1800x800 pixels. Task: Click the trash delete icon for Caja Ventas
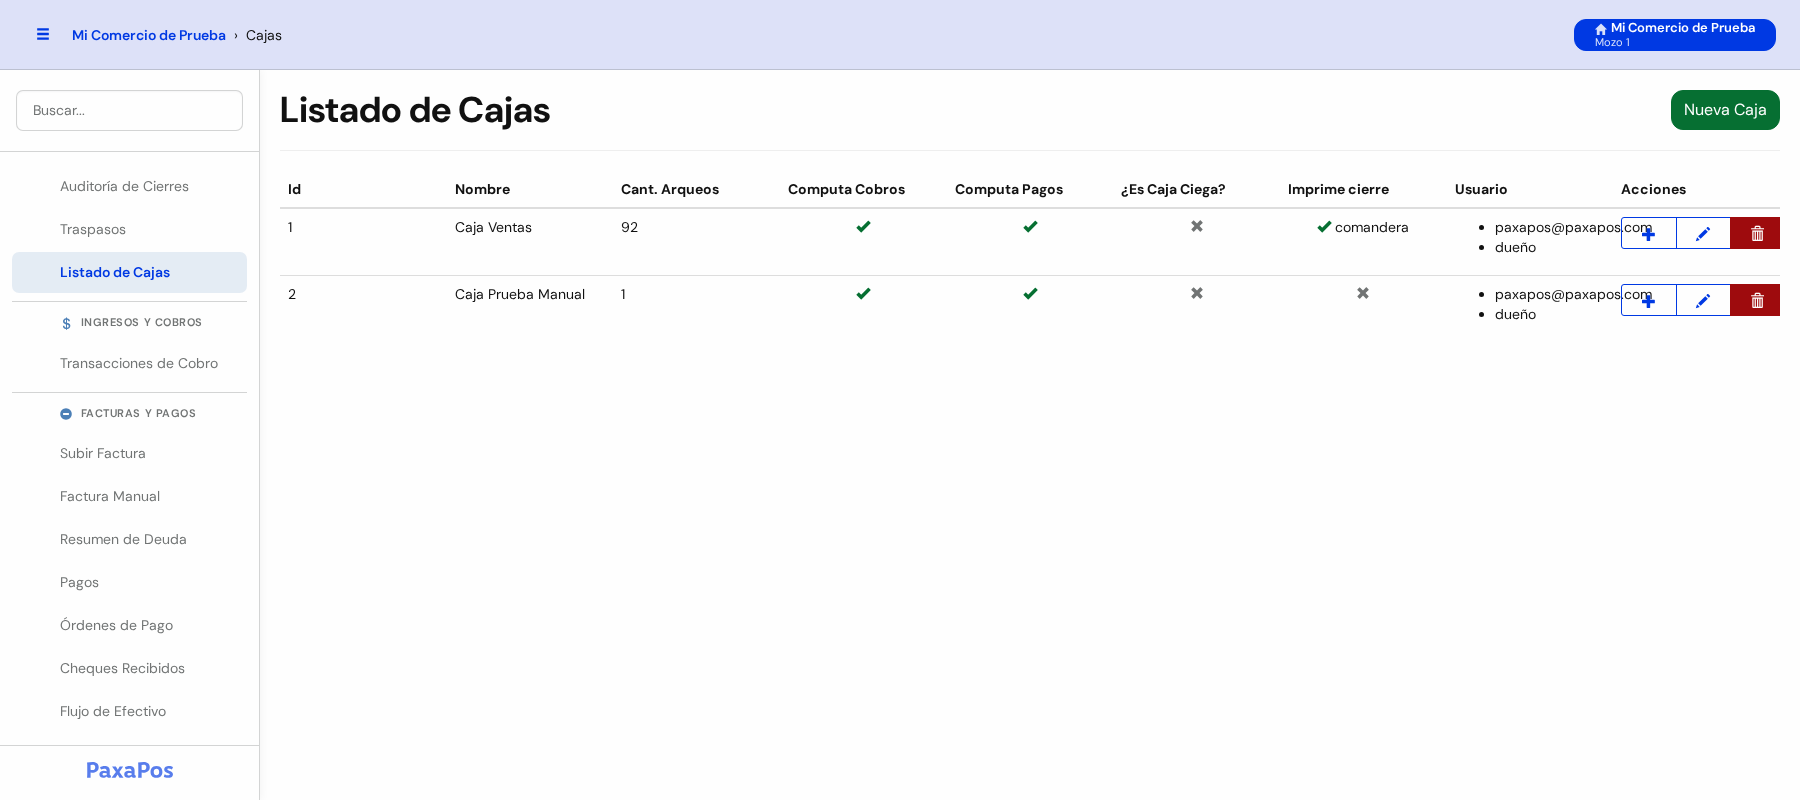[1756, 233]
